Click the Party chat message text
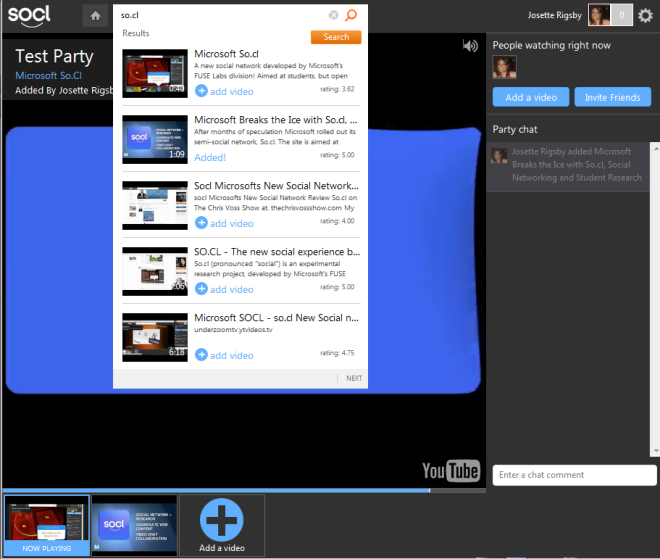The height and width of the screenshot is (559, 660). (577, 165)
